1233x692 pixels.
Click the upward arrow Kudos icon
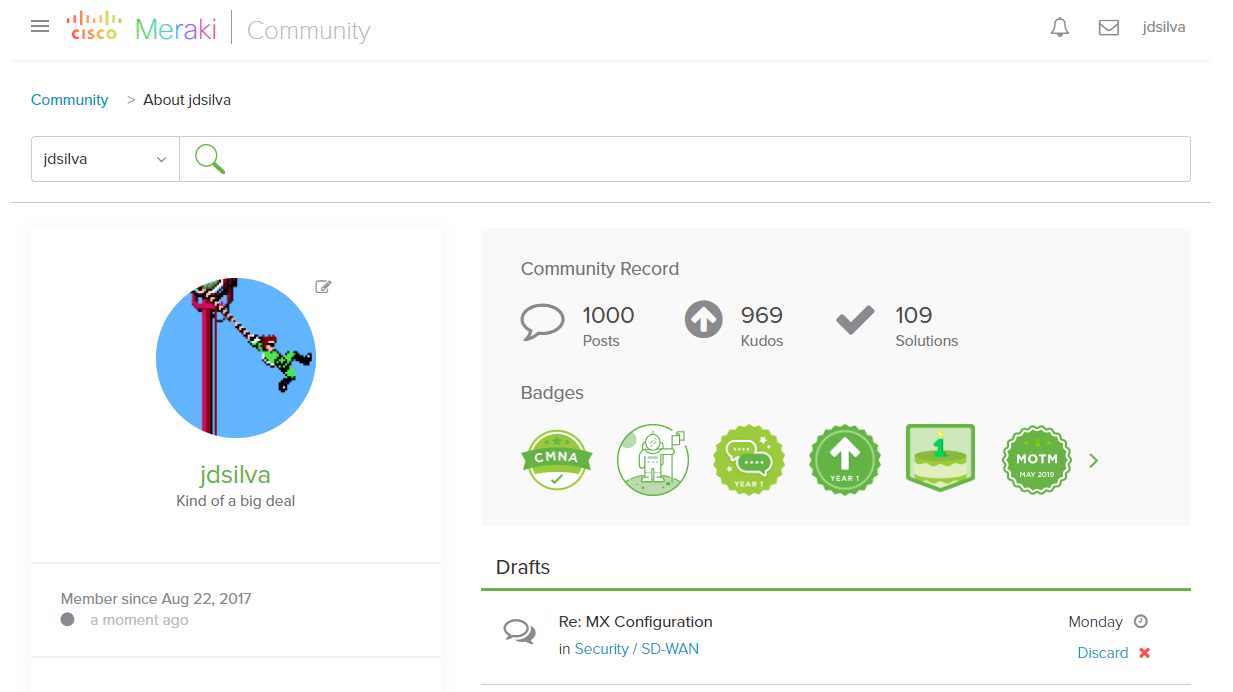coord(703,319)
